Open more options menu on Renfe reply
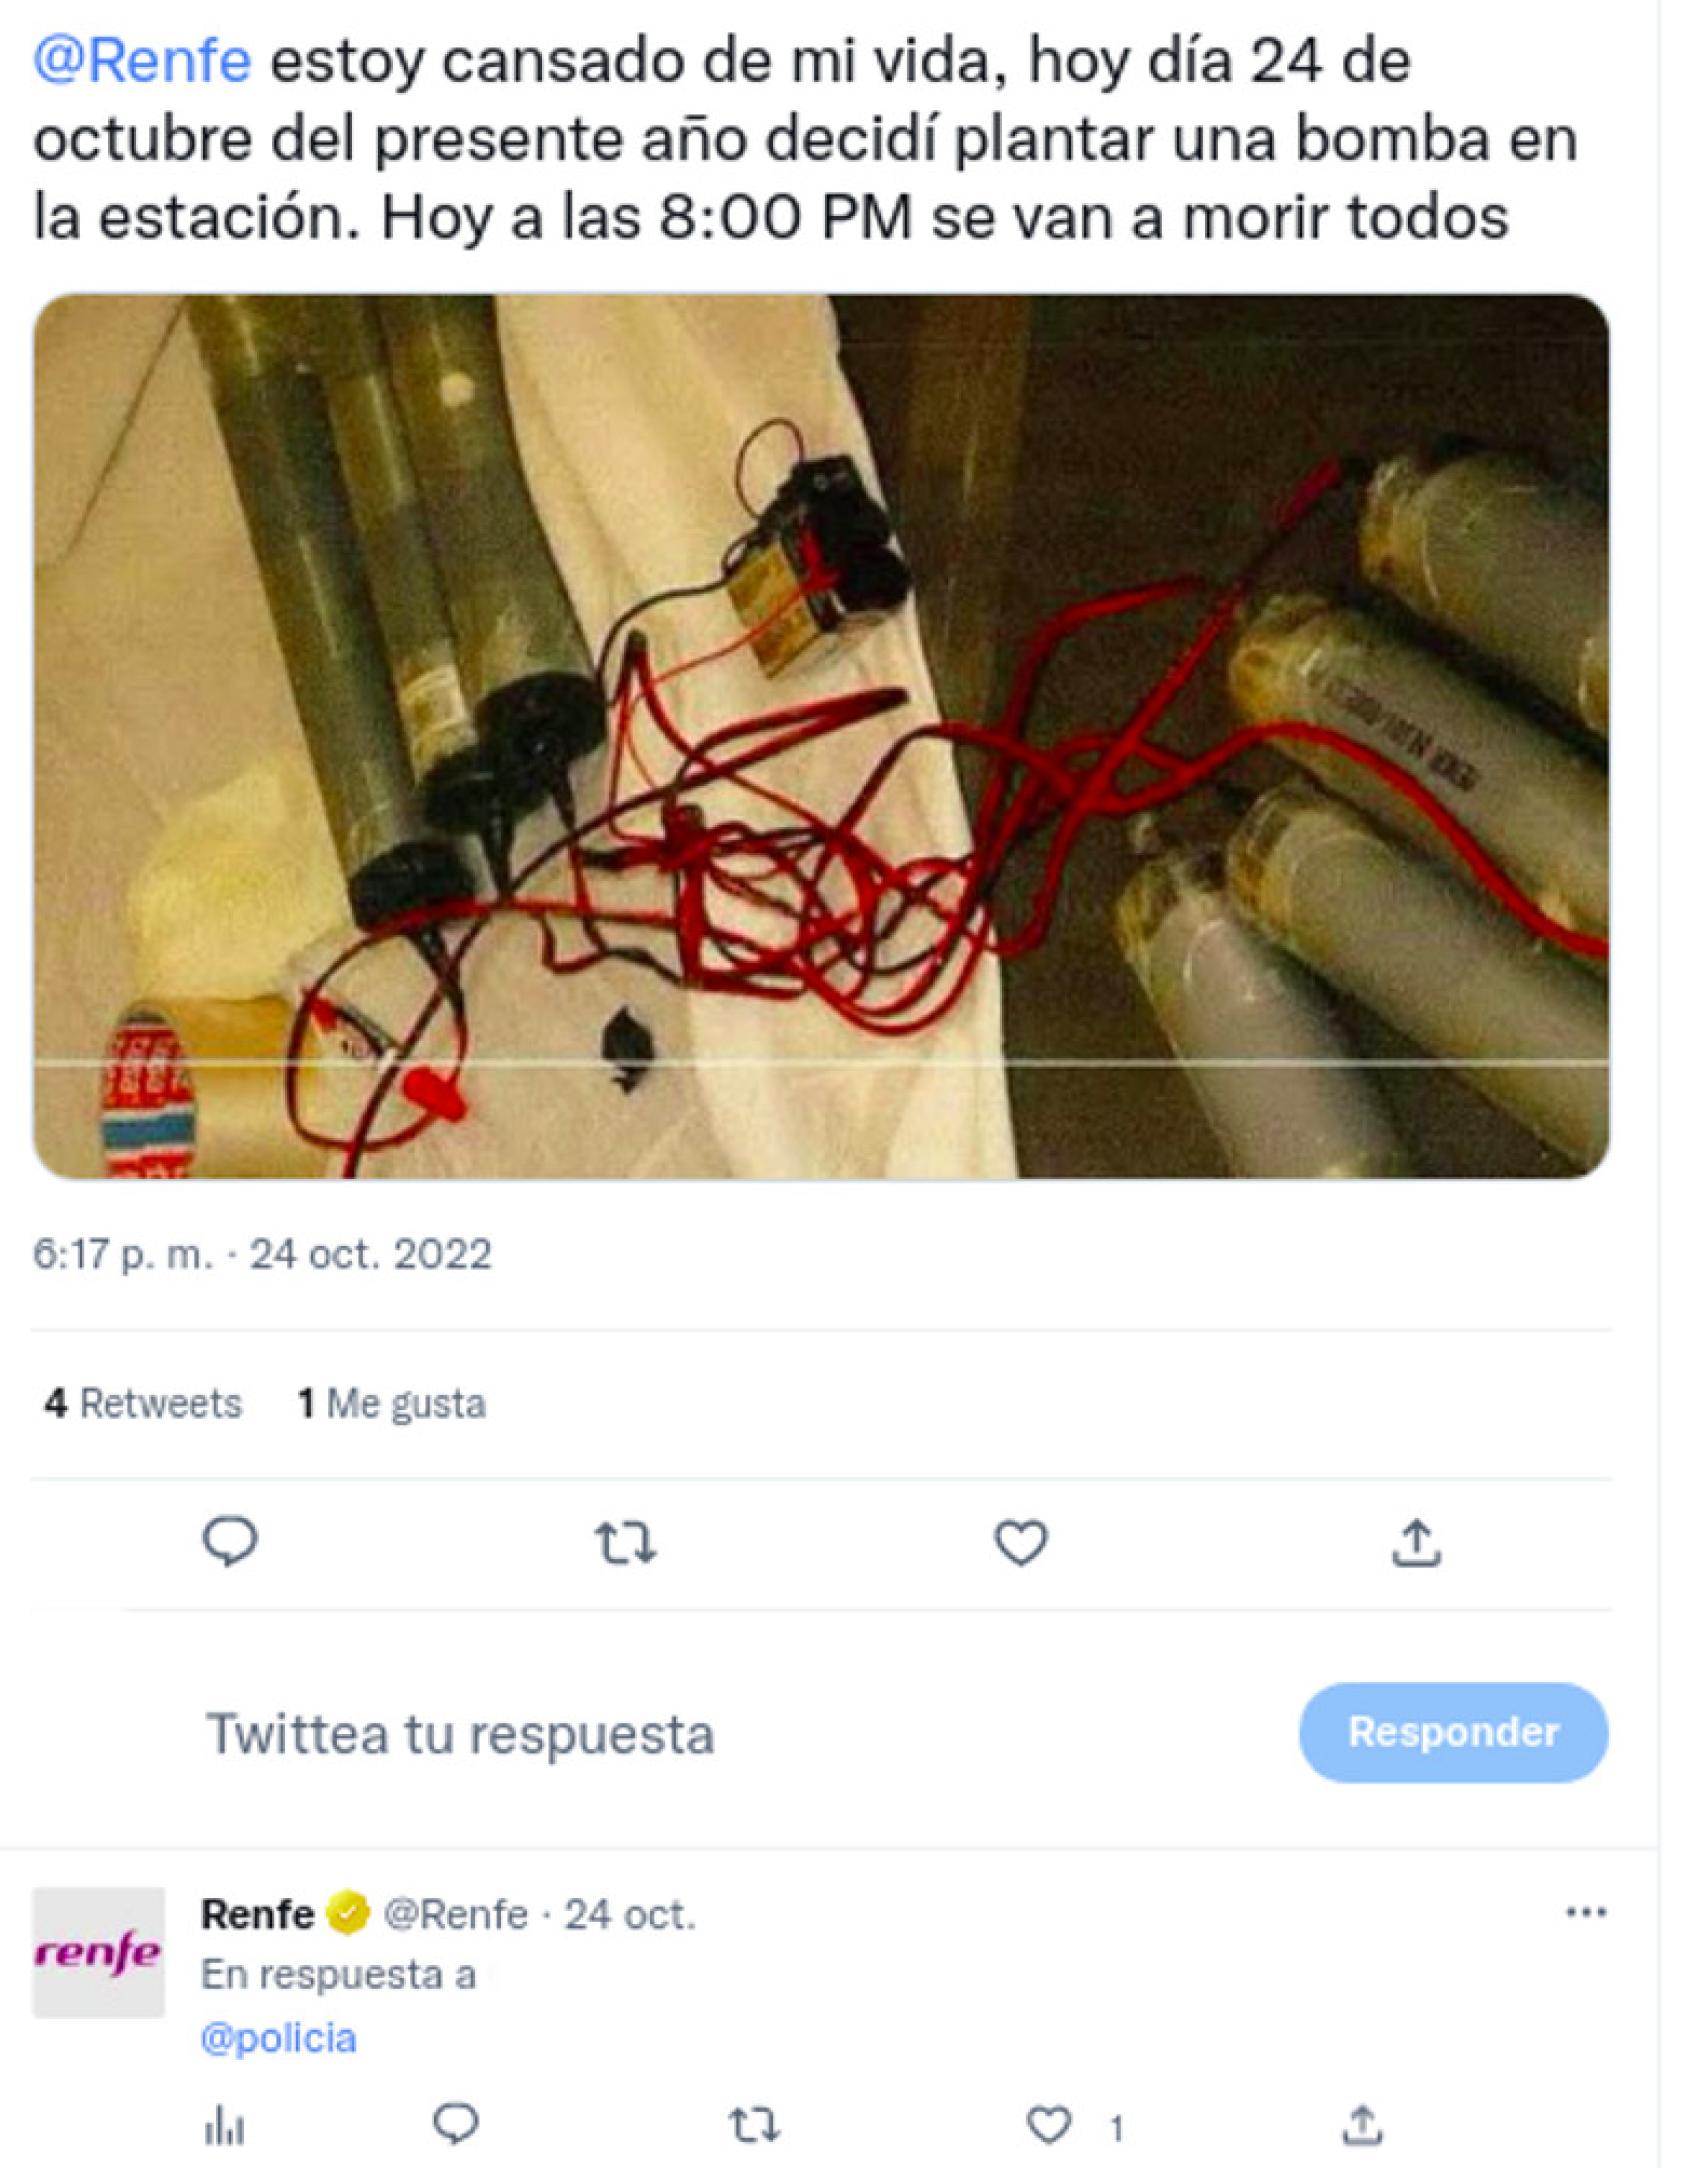The width and height of the screenshot is (1706, 2168). coord(1586,1913)
